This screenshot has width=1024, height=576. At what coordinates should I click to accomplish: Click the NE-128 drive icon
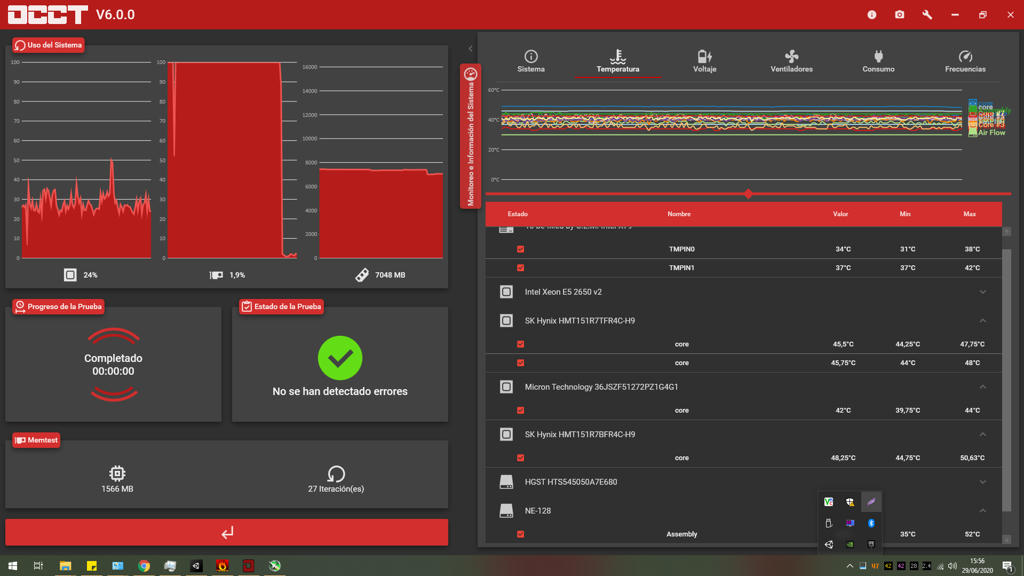point(506,511)
